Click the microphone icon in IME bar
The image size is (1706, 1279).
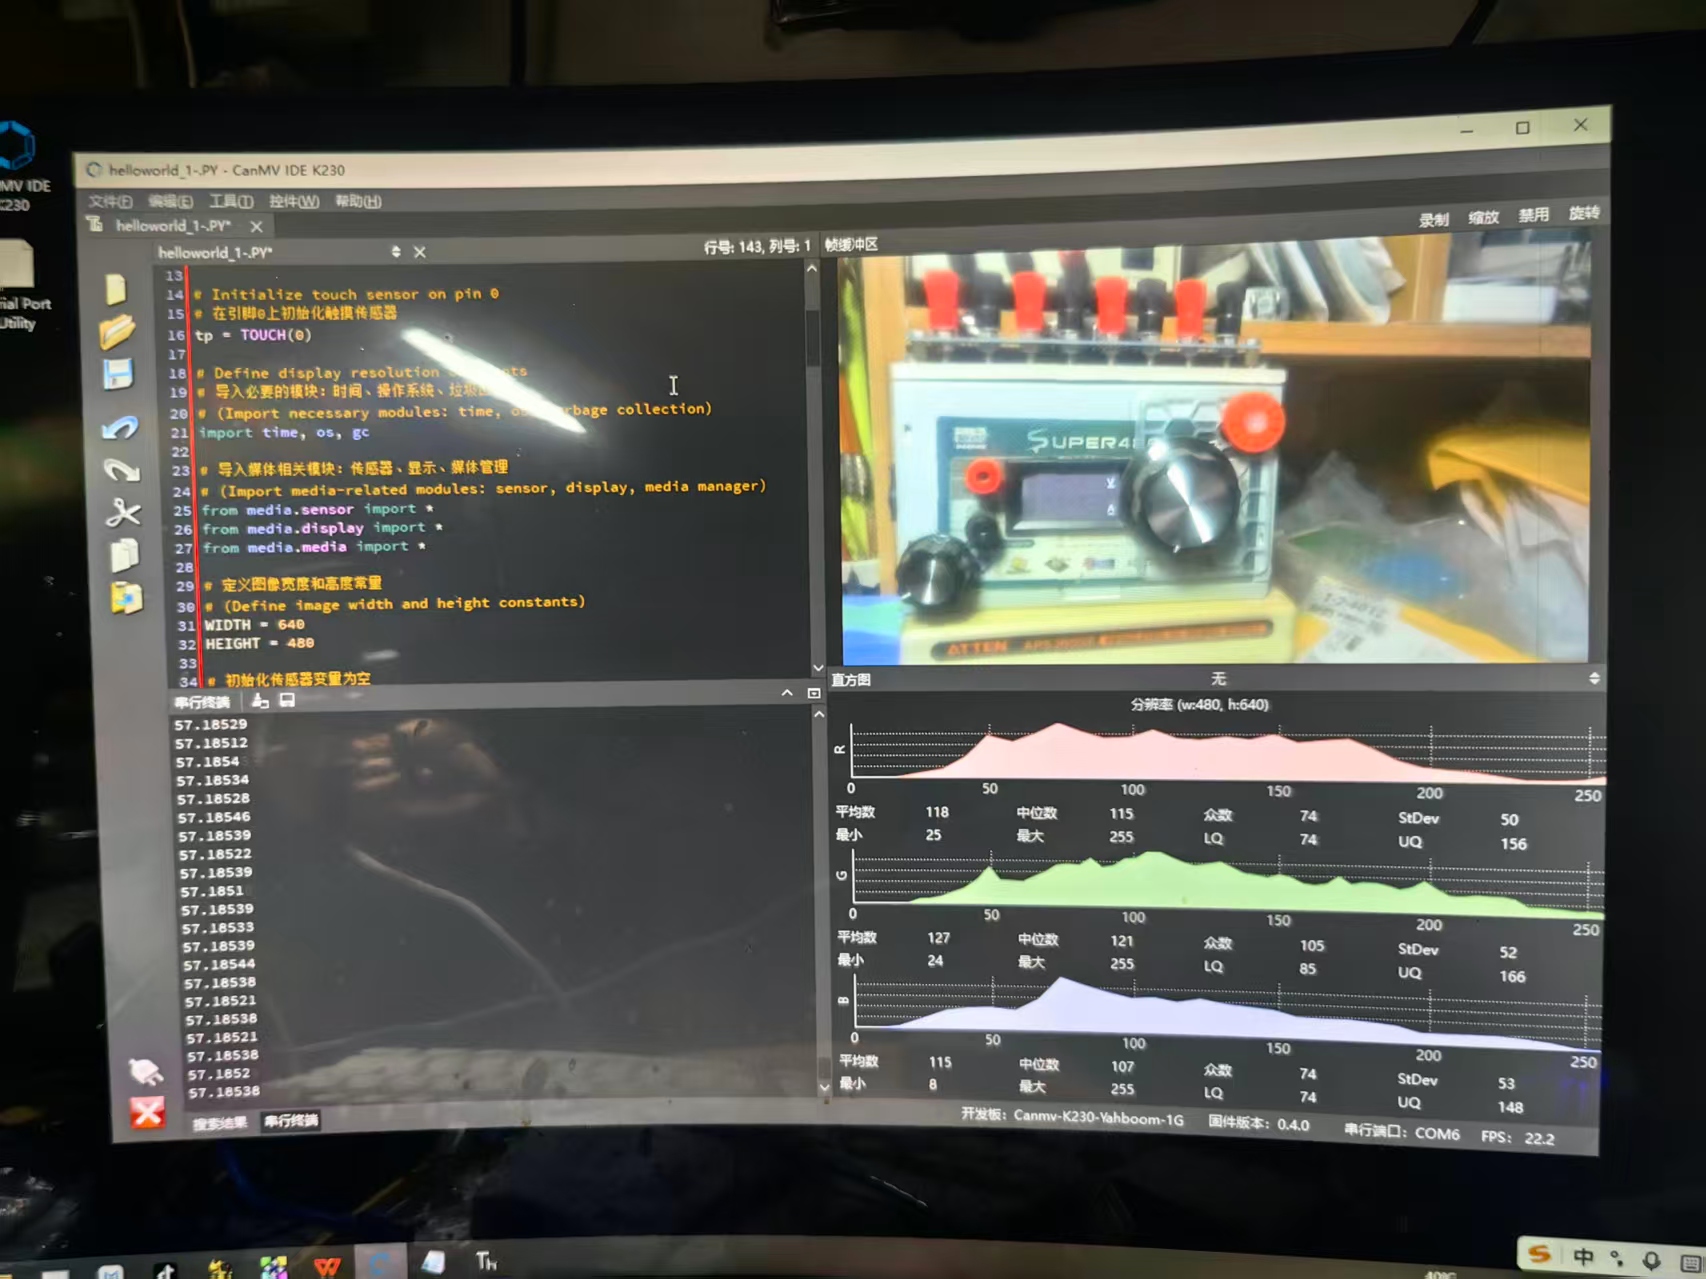(x=1651, y=1260)
